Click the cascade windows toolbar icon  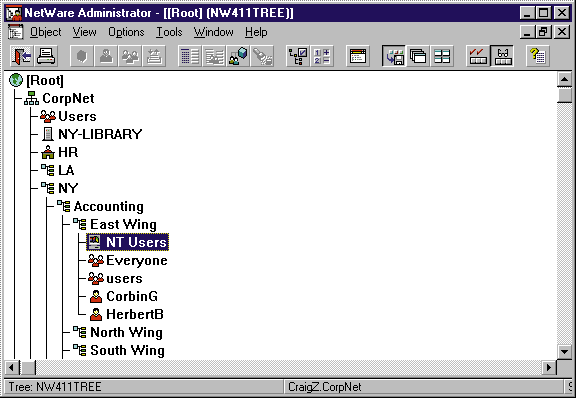pyautogui.click(x=418, y=56)
